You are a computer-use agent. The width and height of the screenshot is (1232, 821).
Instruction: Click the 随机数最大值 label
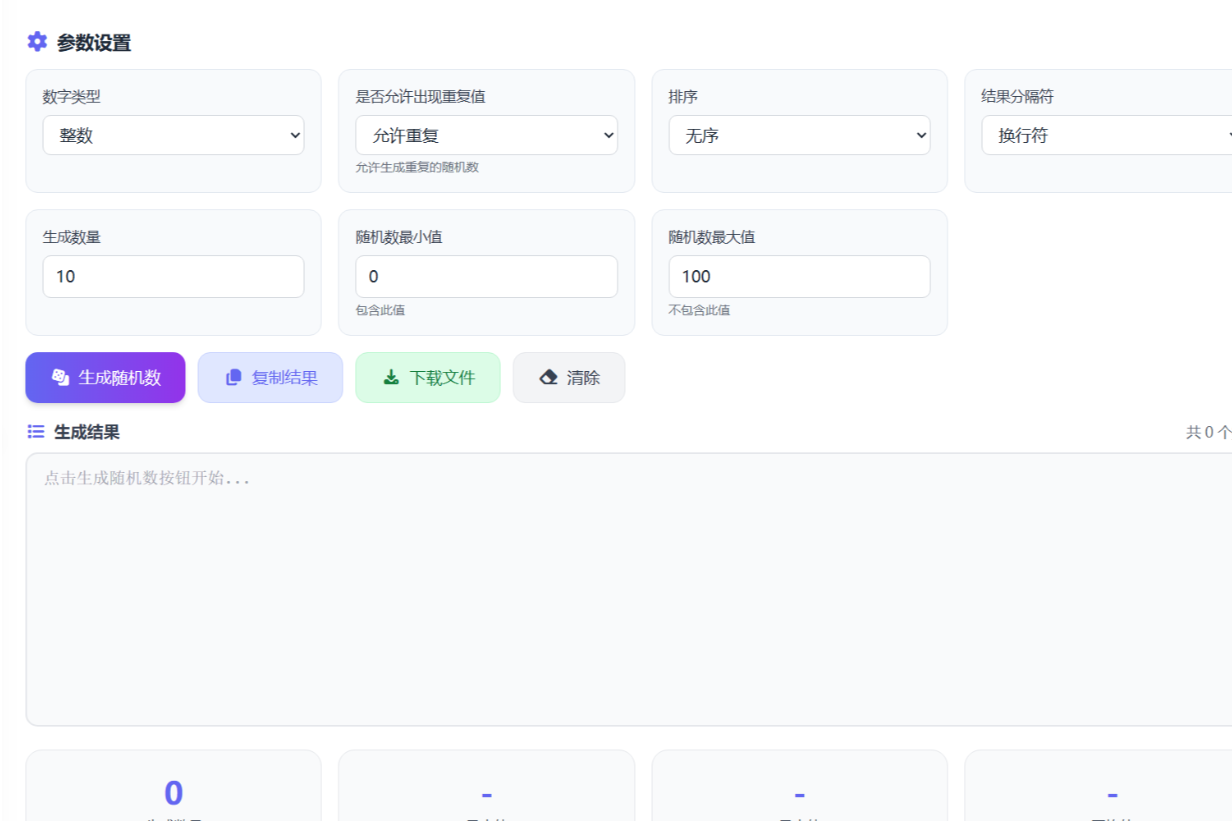pos(712,237)
